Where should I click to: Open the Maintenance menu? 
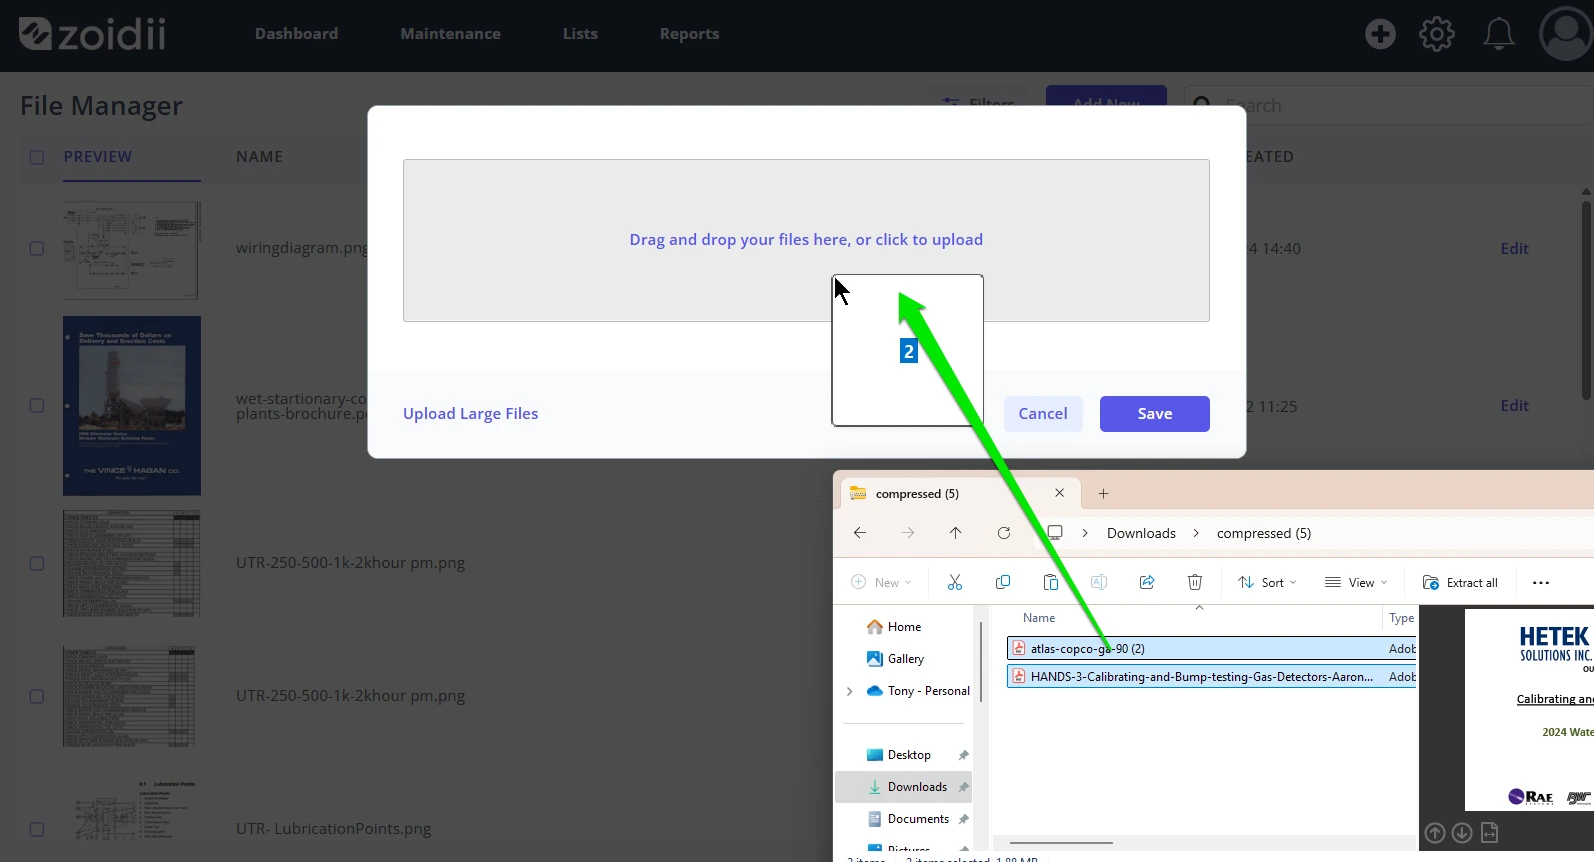pos(450,34)
